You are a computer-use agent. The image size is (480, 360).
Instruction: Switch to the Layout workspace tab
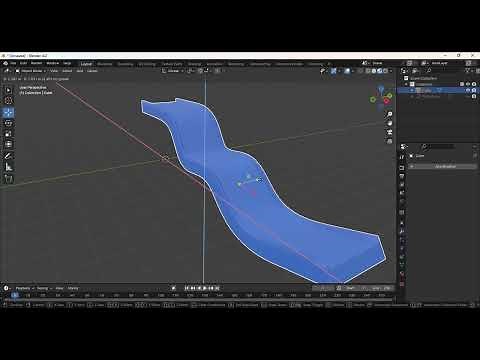(x=86, y=64)
